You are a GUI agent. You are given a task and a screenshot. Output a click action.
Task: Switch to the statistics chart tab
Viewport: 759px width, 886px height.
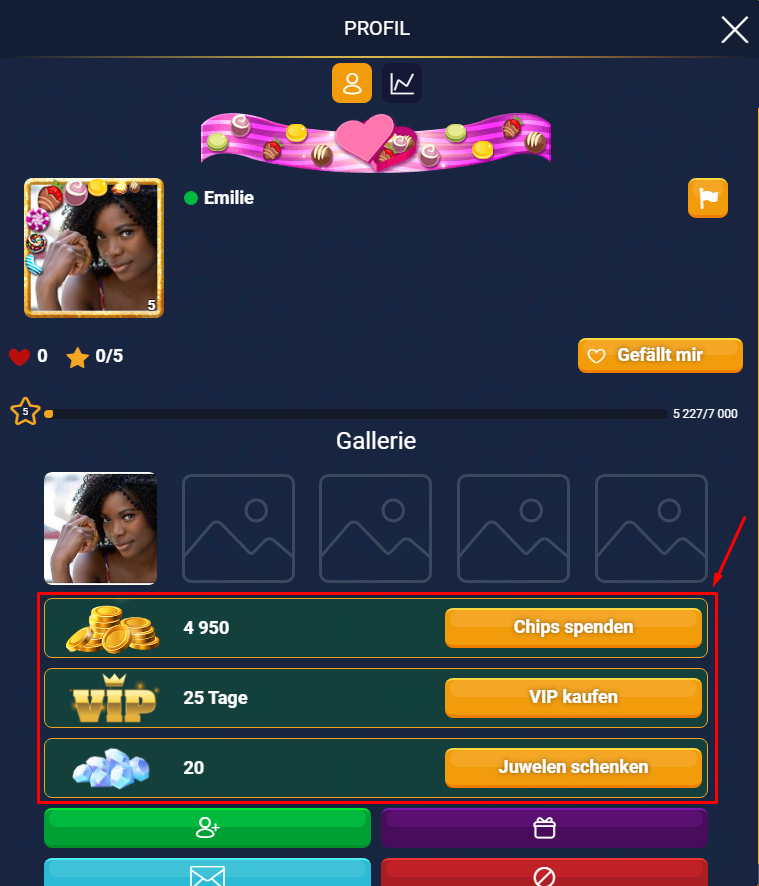pyautogui.click(x=402, y=83)
